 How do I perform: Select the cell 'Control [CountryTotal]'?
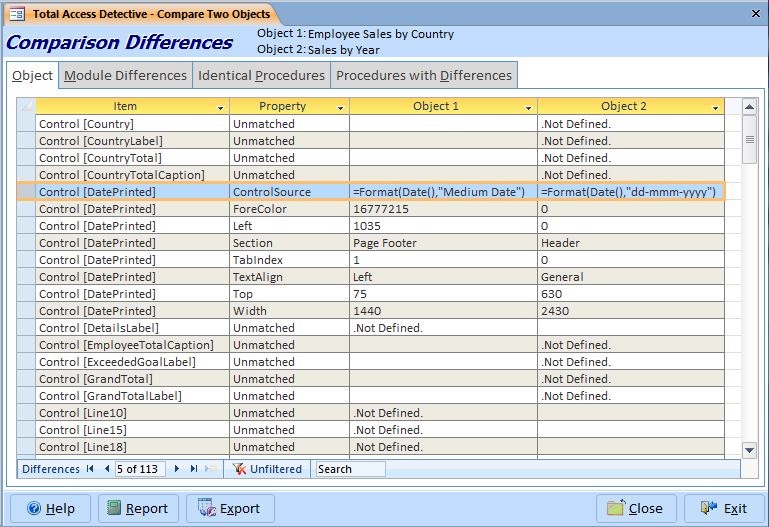[x=132, y=158]
